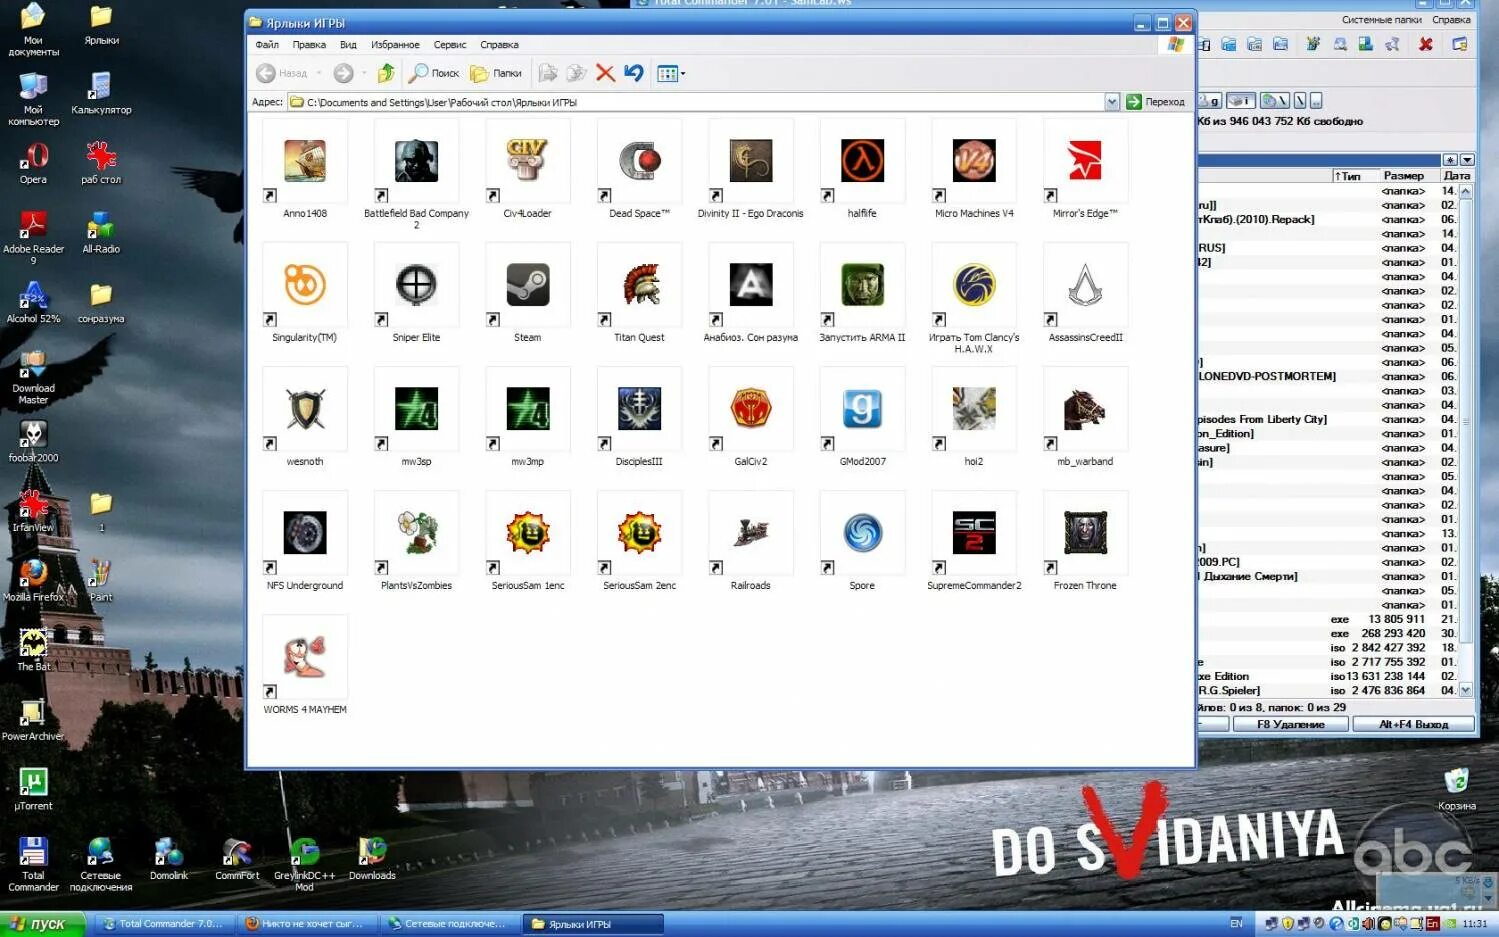Sort by Размер column in Total Commander

point(1404,176)
